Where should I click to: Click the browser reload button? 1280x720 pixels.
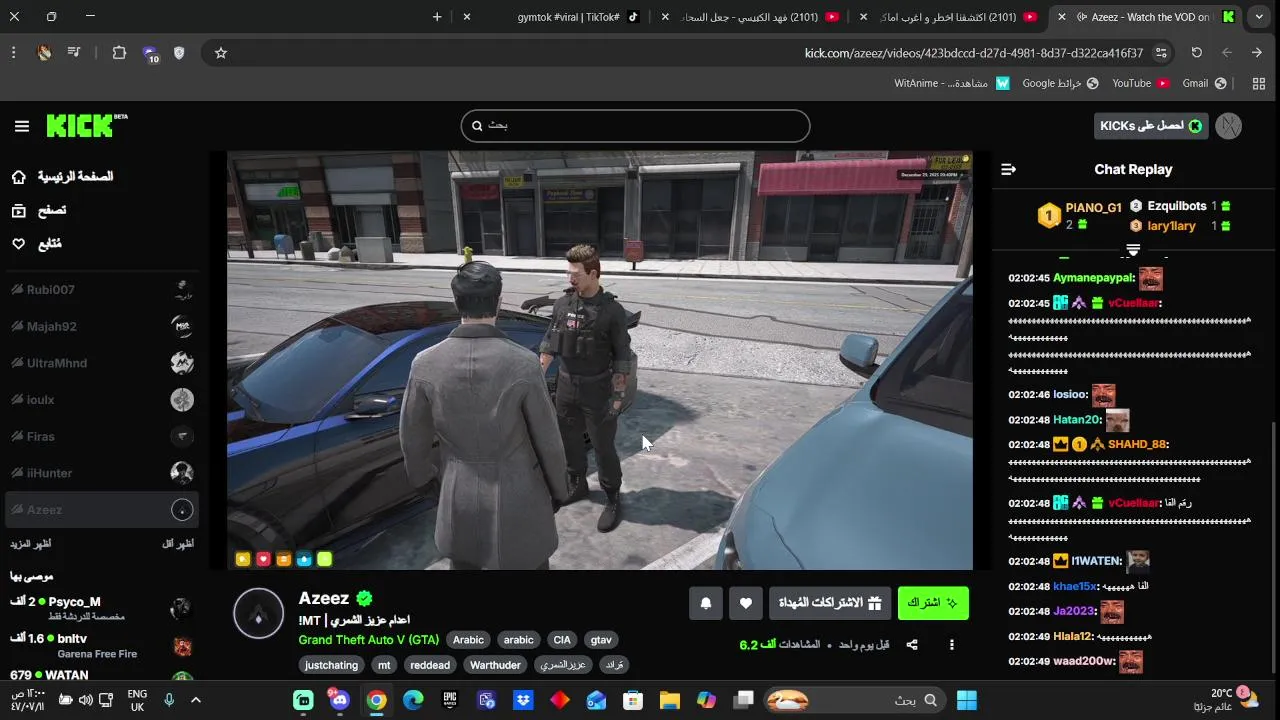click(1197, 53)
